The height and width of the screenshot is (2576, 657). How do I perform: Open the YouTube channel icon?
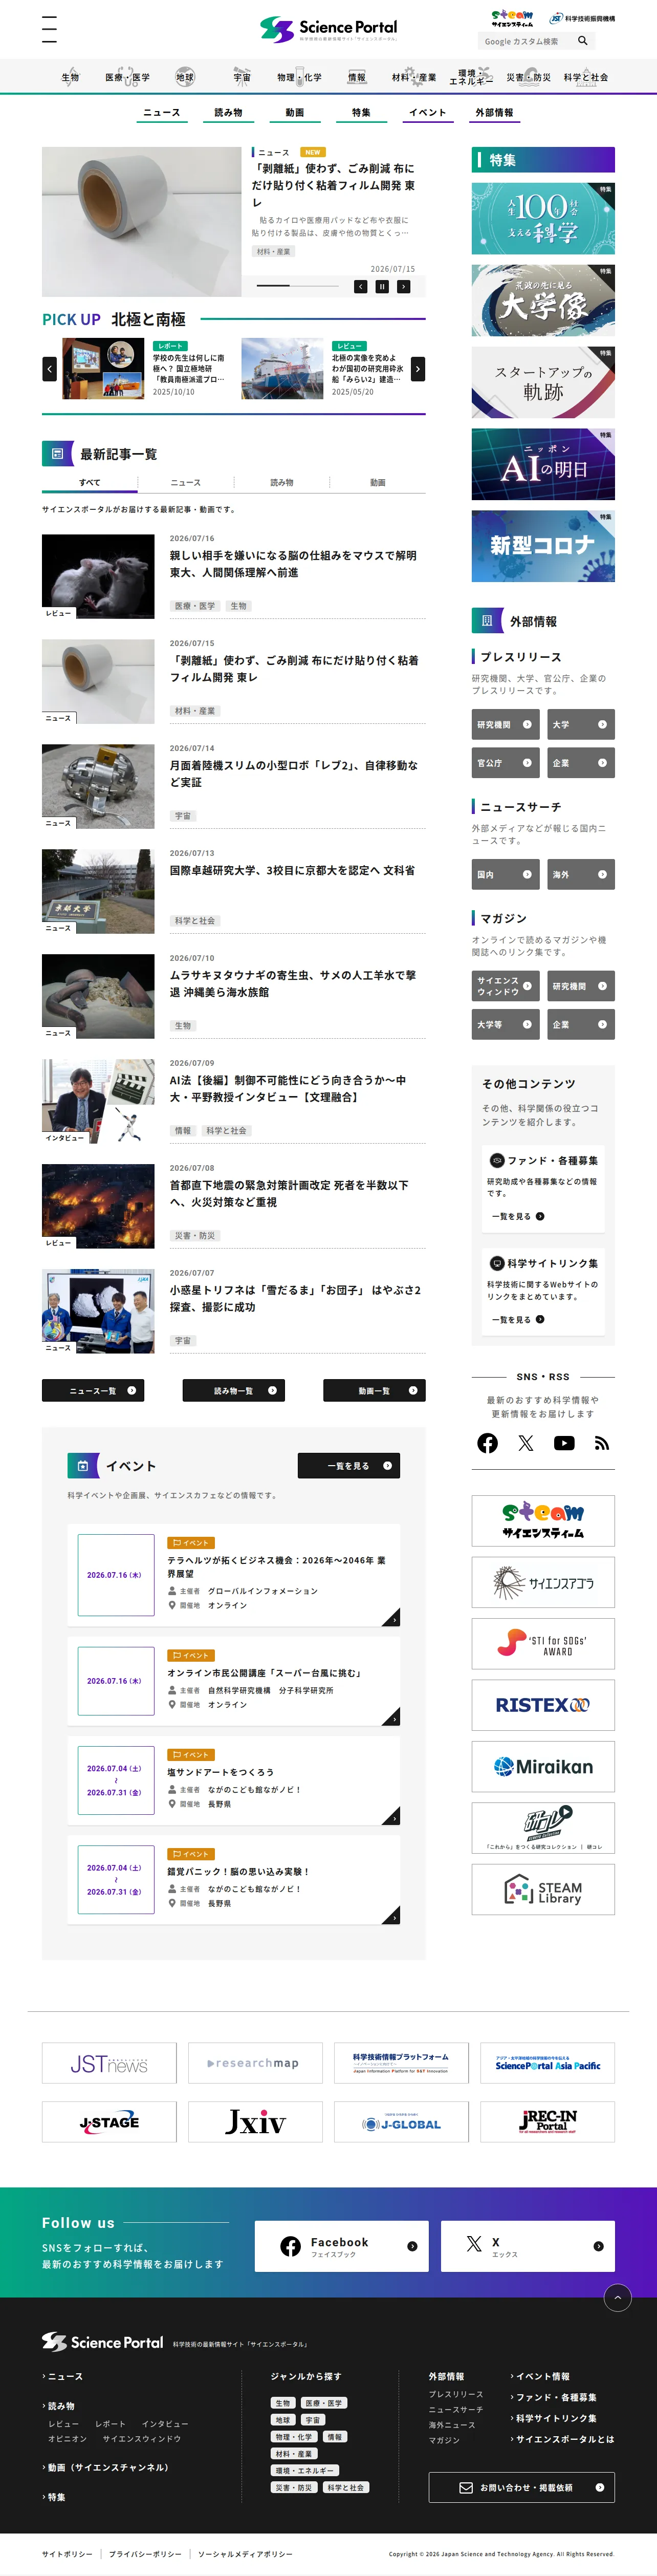[x=564, y=1443]
